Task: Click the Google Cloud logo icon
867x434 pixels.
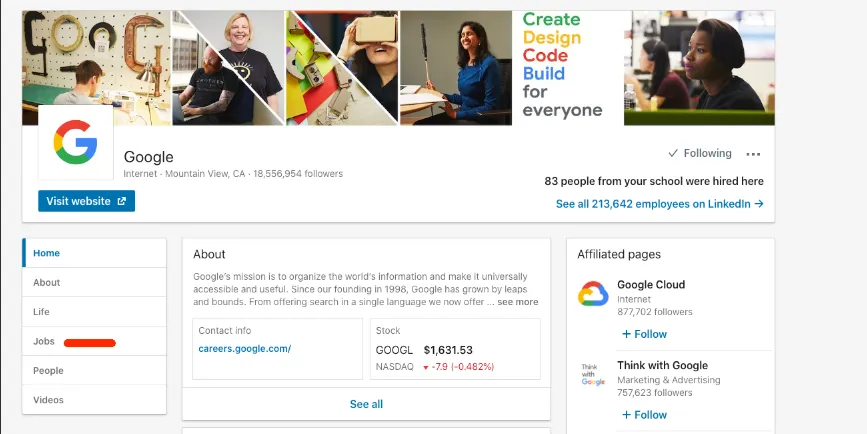Action: pyautogui.click(x=593, y=294)
